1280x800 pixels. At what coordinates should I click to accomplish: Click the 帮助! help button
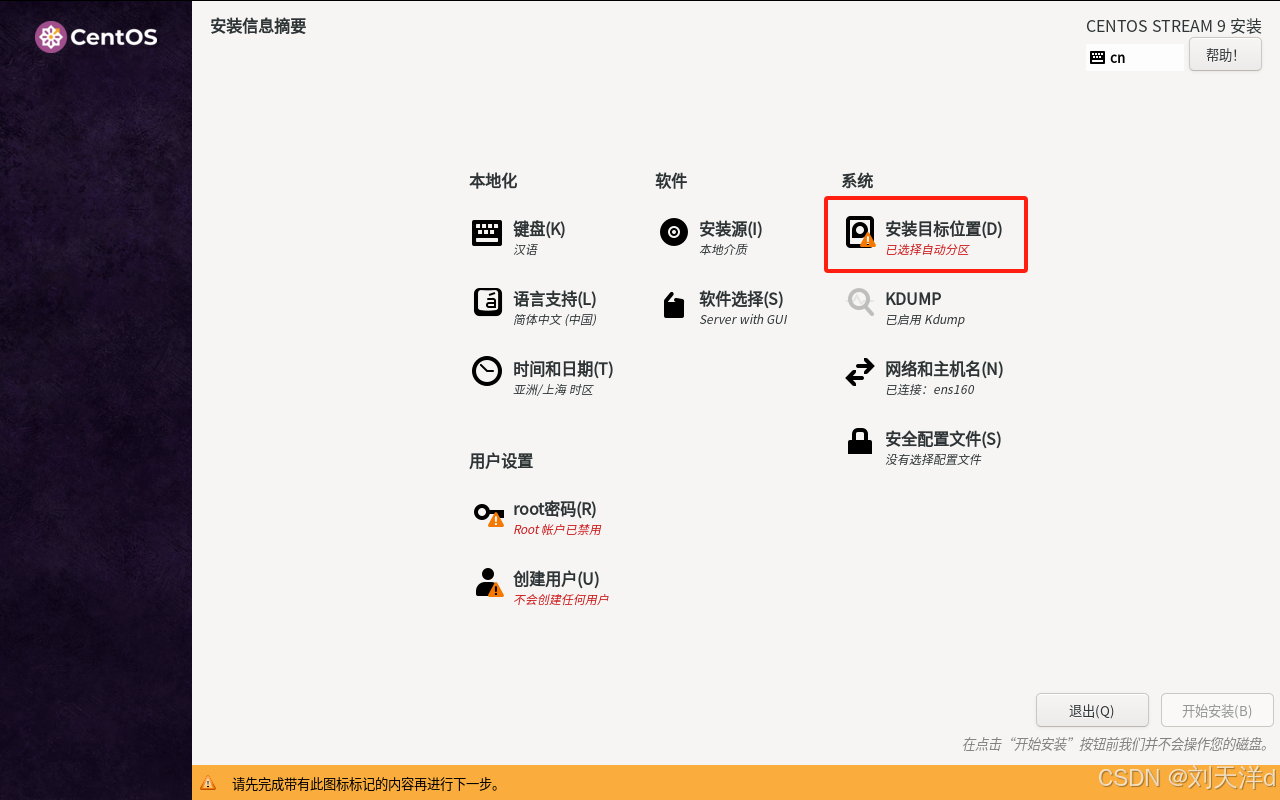(1225, 55)
